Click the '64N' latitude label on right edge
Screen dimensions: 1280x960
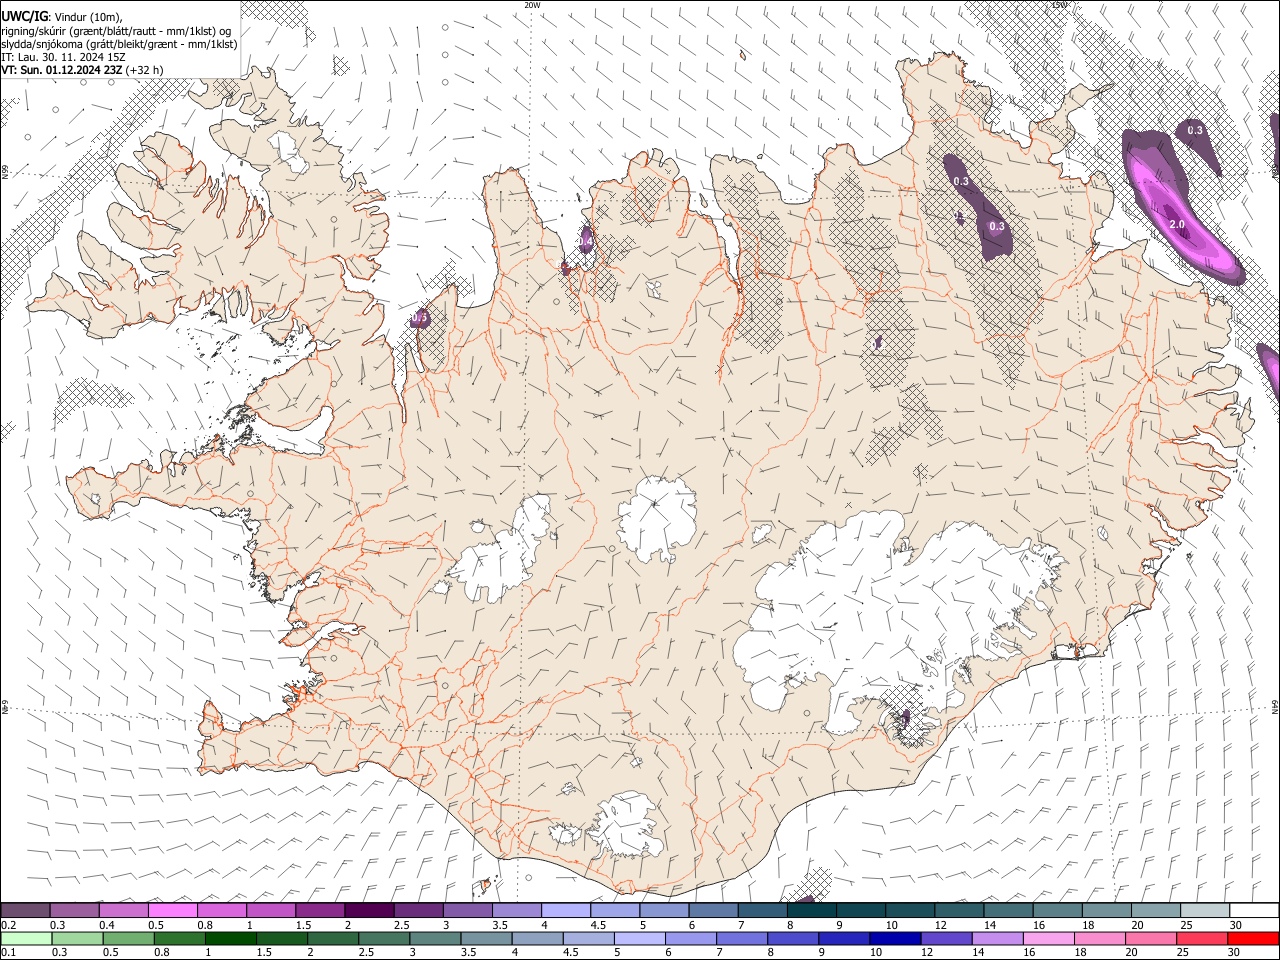[x=1275, y=707]
